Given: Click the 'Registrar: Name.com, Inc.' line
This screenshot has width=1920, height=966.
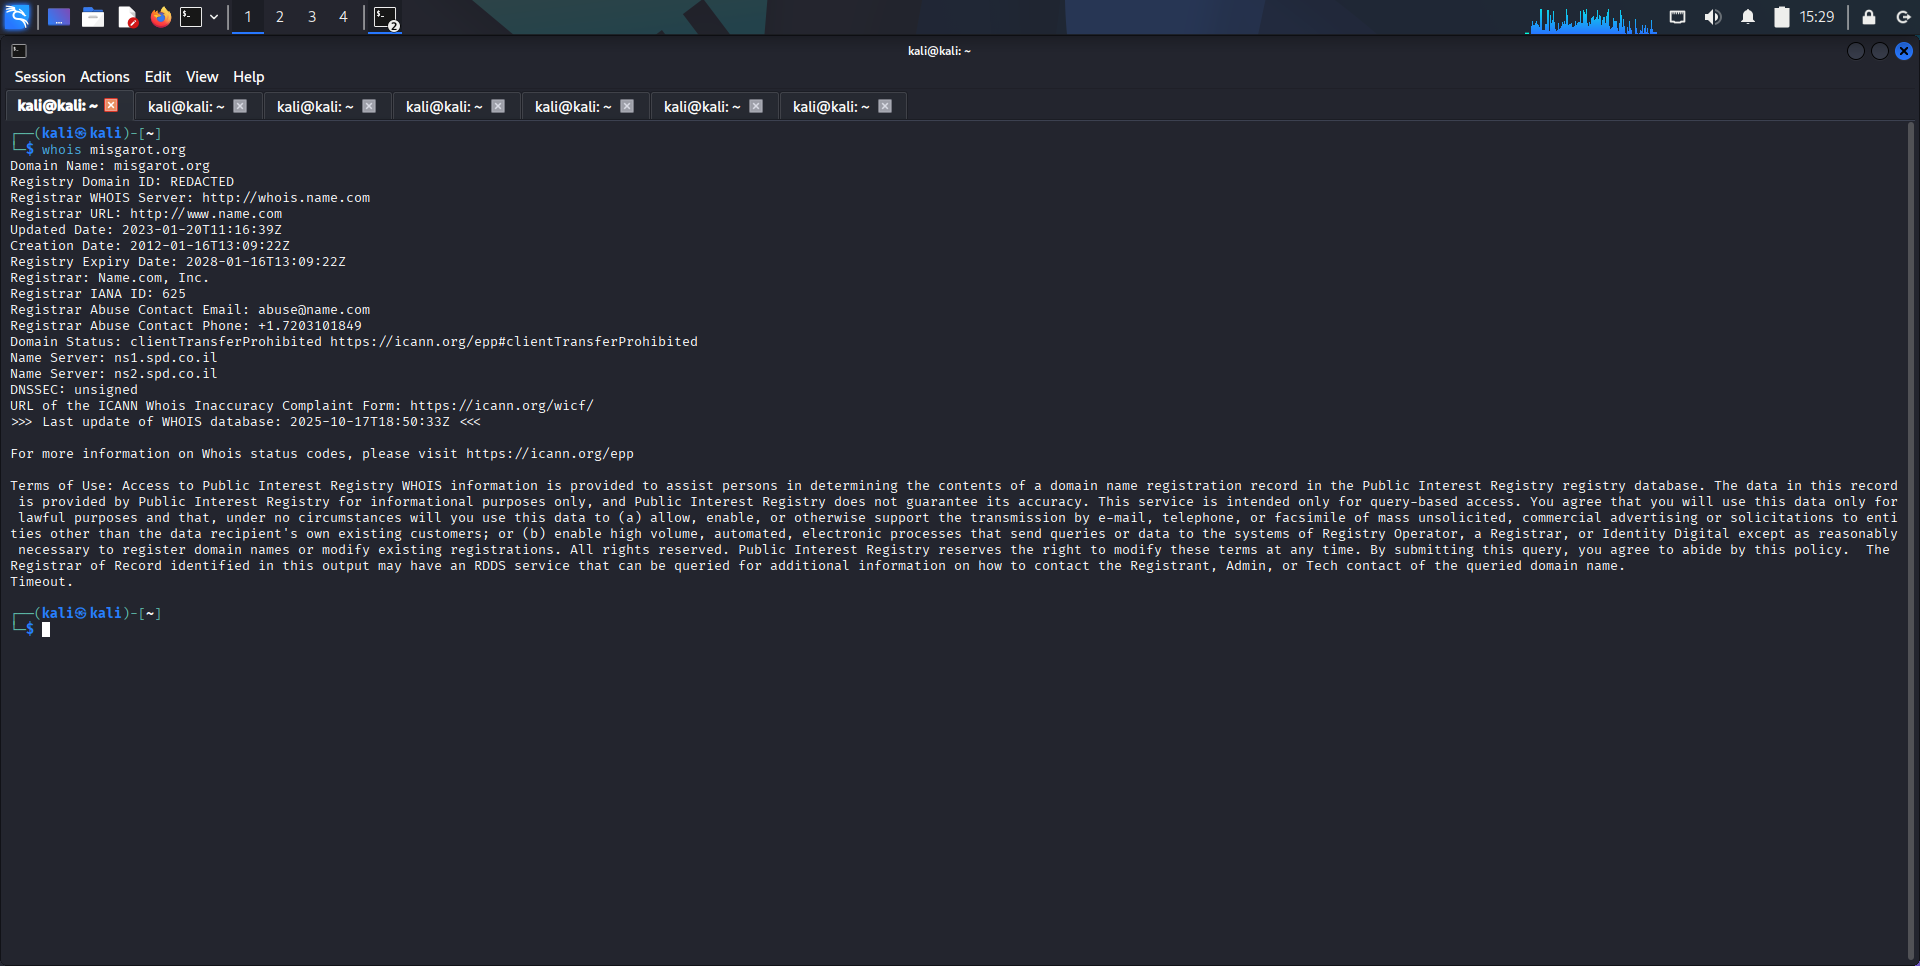Looking at the screenshot, I should click(x=110, y=278).
